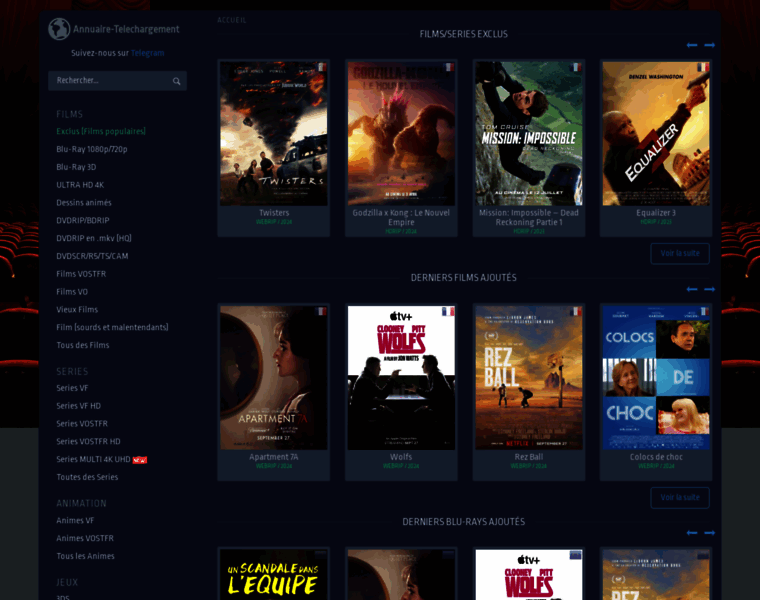The image size is (760, 600).
Task: Open Dessins animés category
Action: 84,203
